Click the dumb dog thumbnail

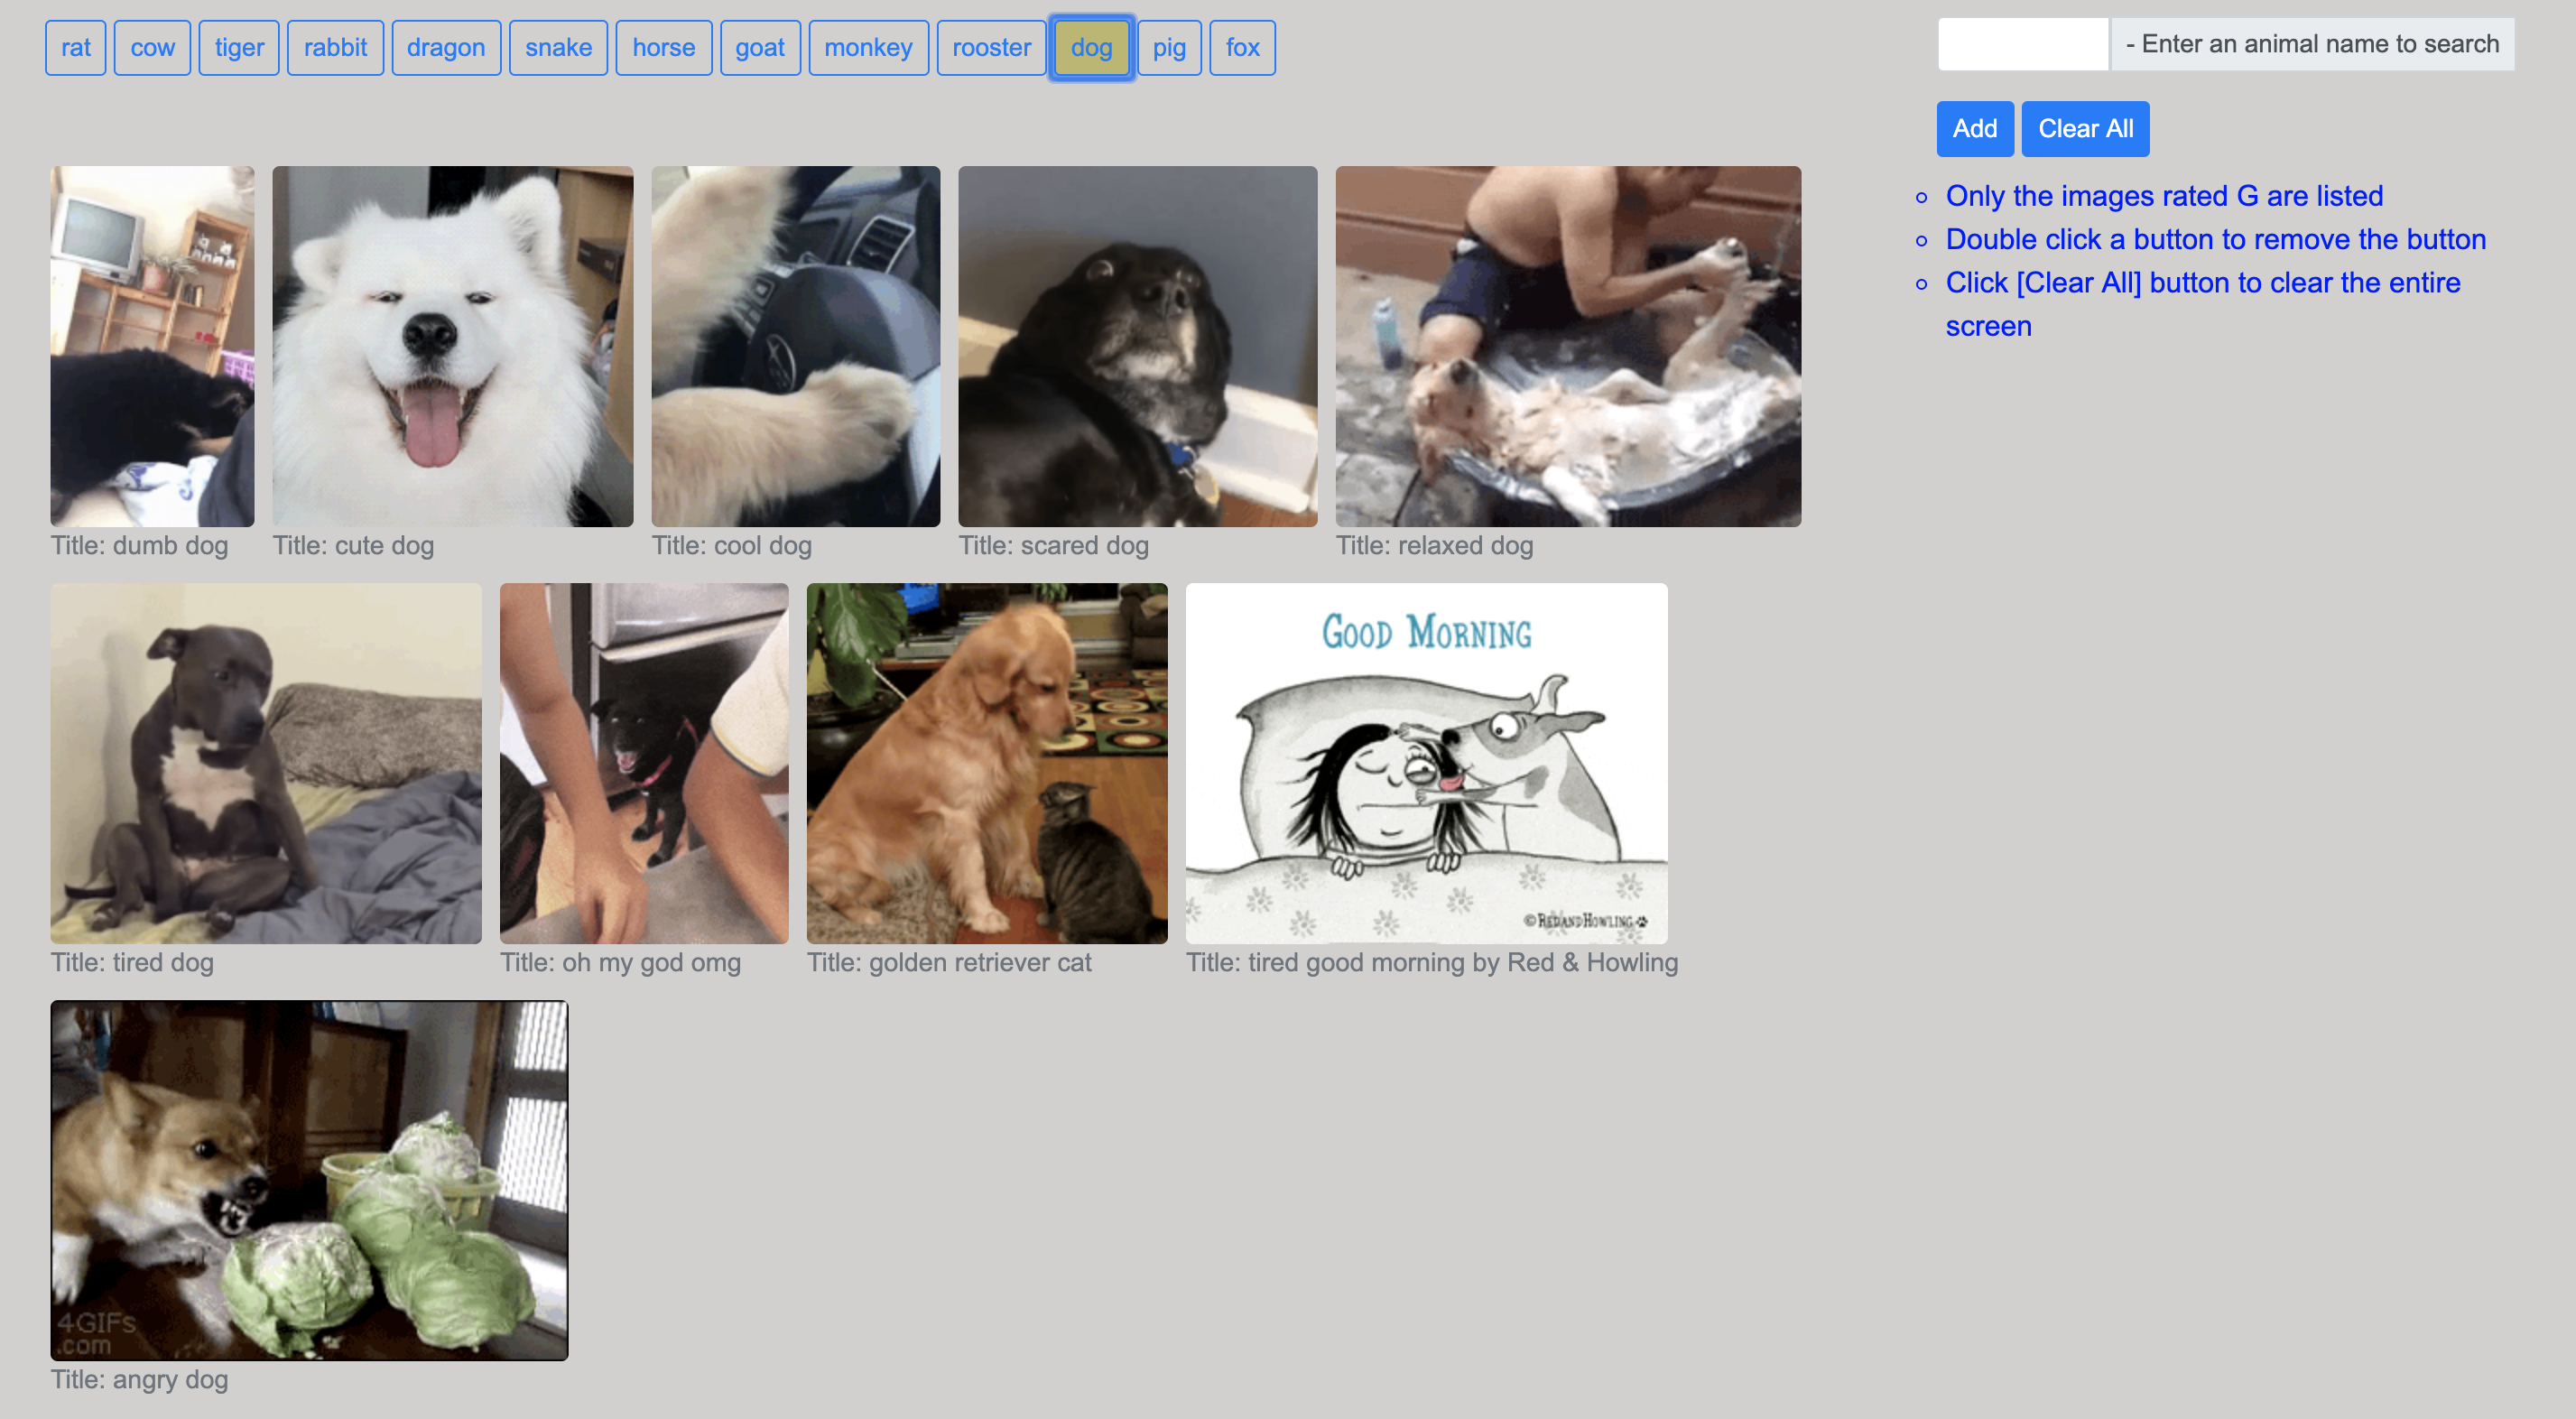click(x=152, y=346)
